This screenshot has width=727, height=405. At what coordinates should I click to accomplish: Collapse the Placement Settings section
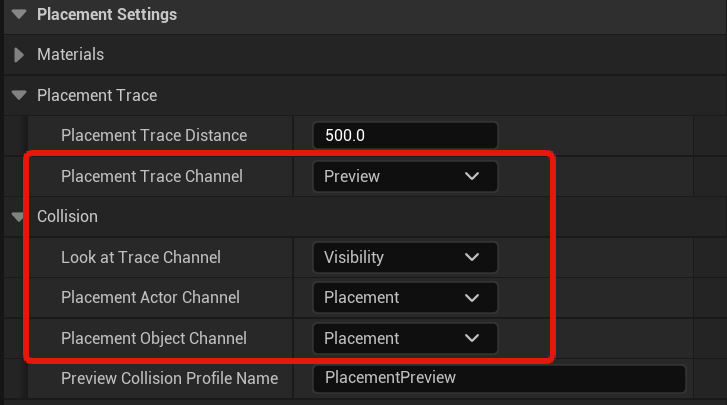pyautogui.click(x=19, y=14)
